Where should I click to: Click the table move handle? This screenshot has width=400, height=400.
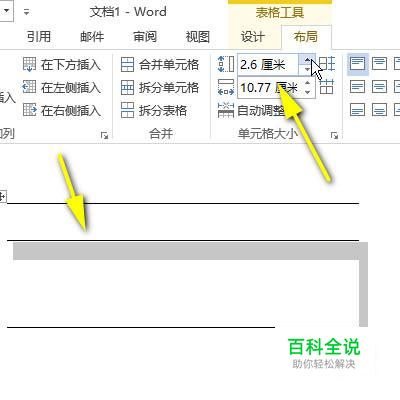point(2,196)
